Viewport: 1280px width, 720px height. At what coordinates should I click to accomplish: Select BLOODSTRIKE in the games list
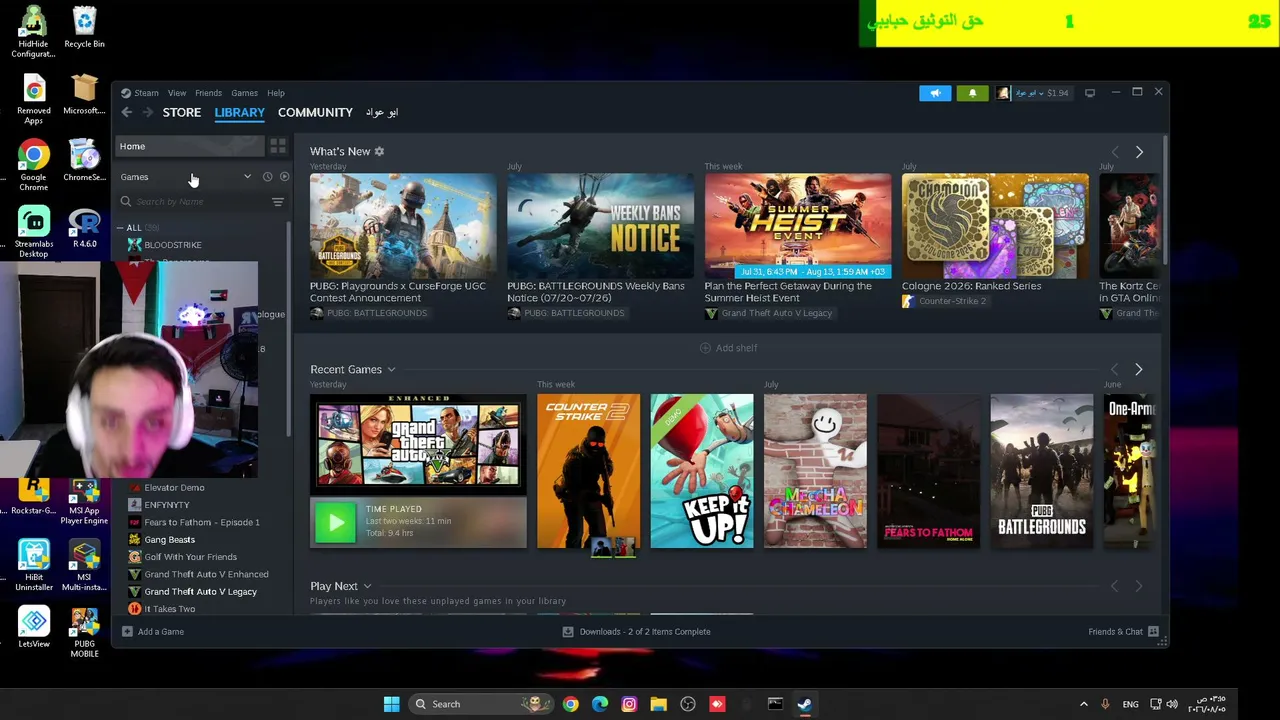pyautogui.click(x=172, y=245)
